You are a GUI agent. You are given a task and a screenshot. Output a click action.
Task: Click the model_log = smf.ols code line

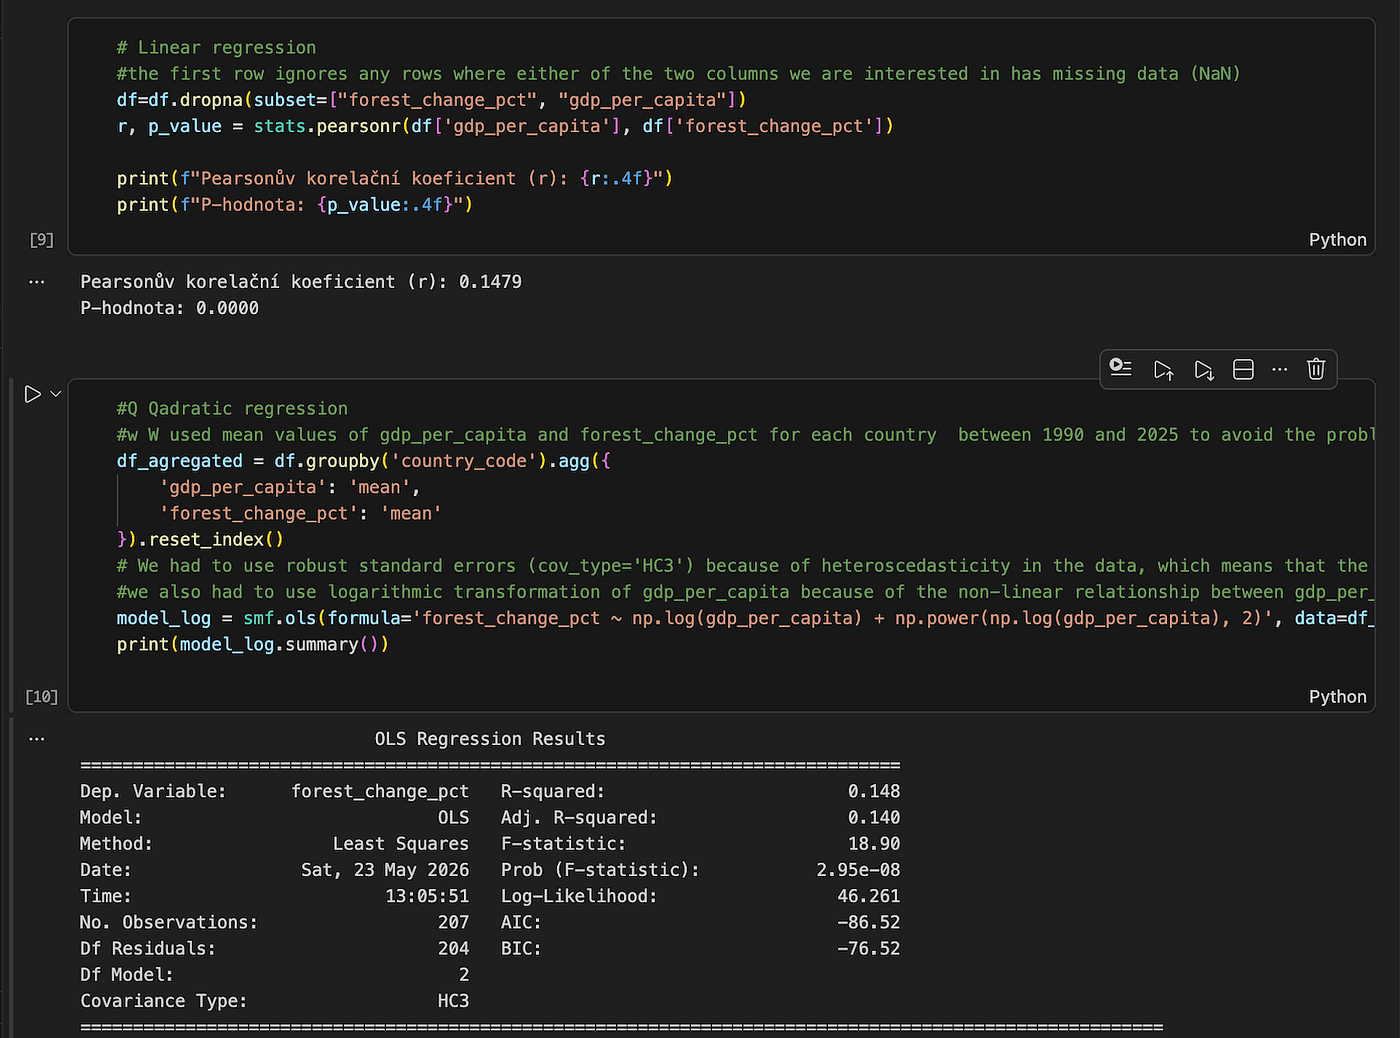point(745,618)
